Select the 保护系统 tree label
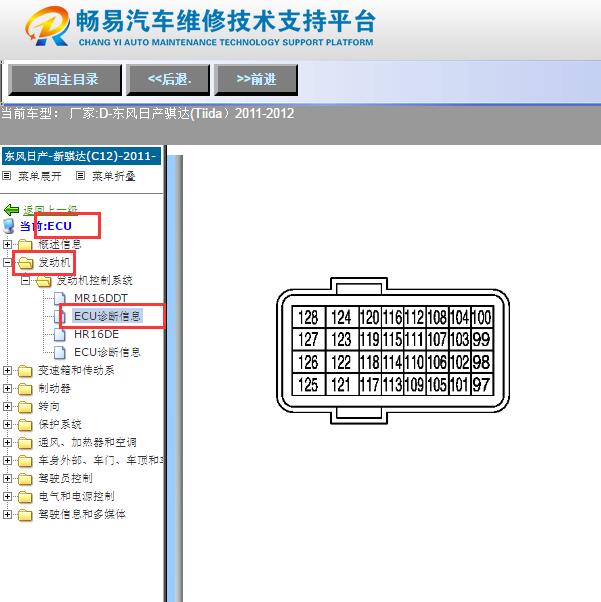601x602 pixels. coord(60,424)
